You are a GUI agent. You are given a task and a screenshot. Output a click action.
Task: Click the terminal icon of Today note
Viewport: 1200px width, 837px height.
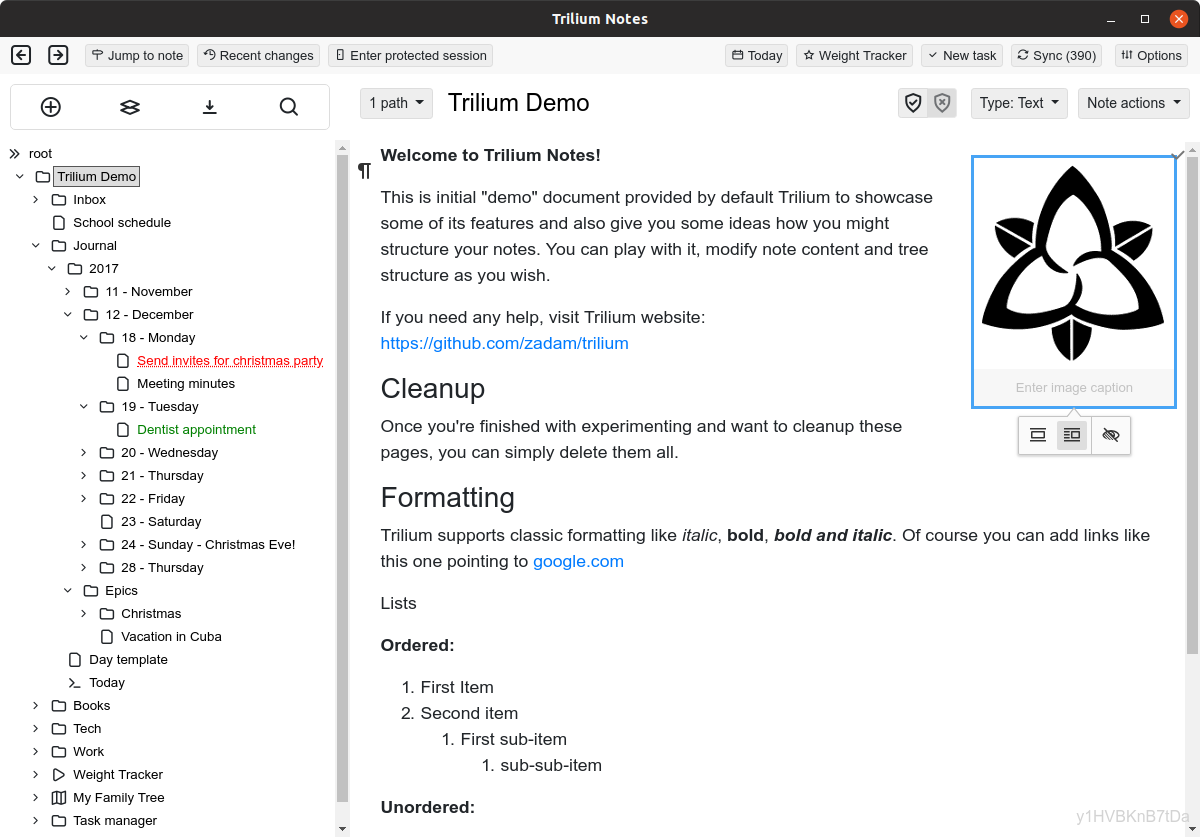75,683
